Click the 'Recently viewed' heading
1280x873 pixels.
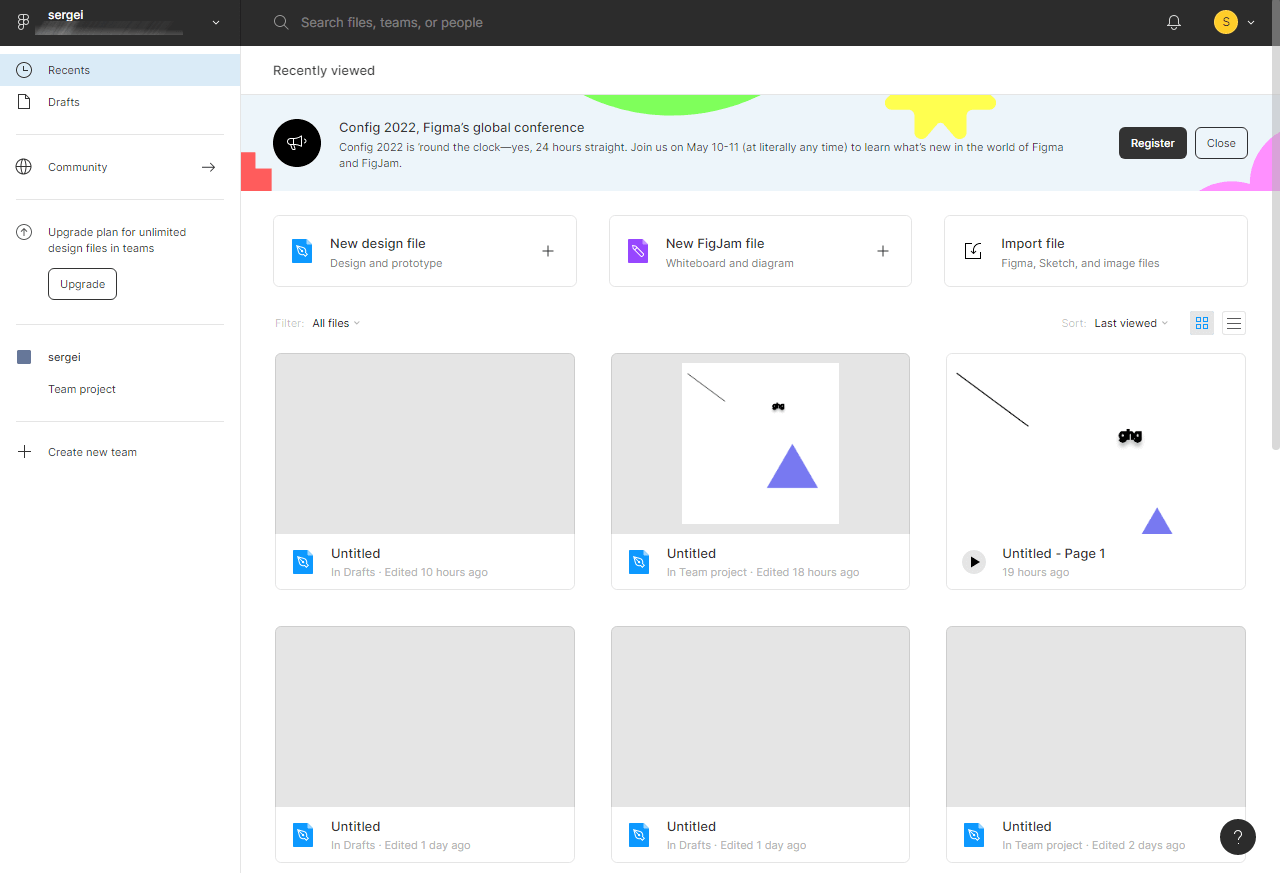324,71
